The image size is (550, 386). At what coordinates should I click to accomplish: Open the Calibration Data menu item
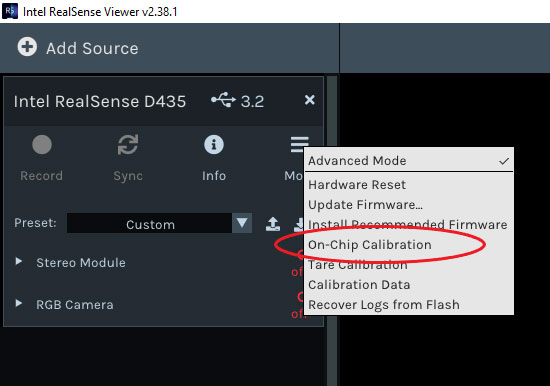click(x=359, y=285)
